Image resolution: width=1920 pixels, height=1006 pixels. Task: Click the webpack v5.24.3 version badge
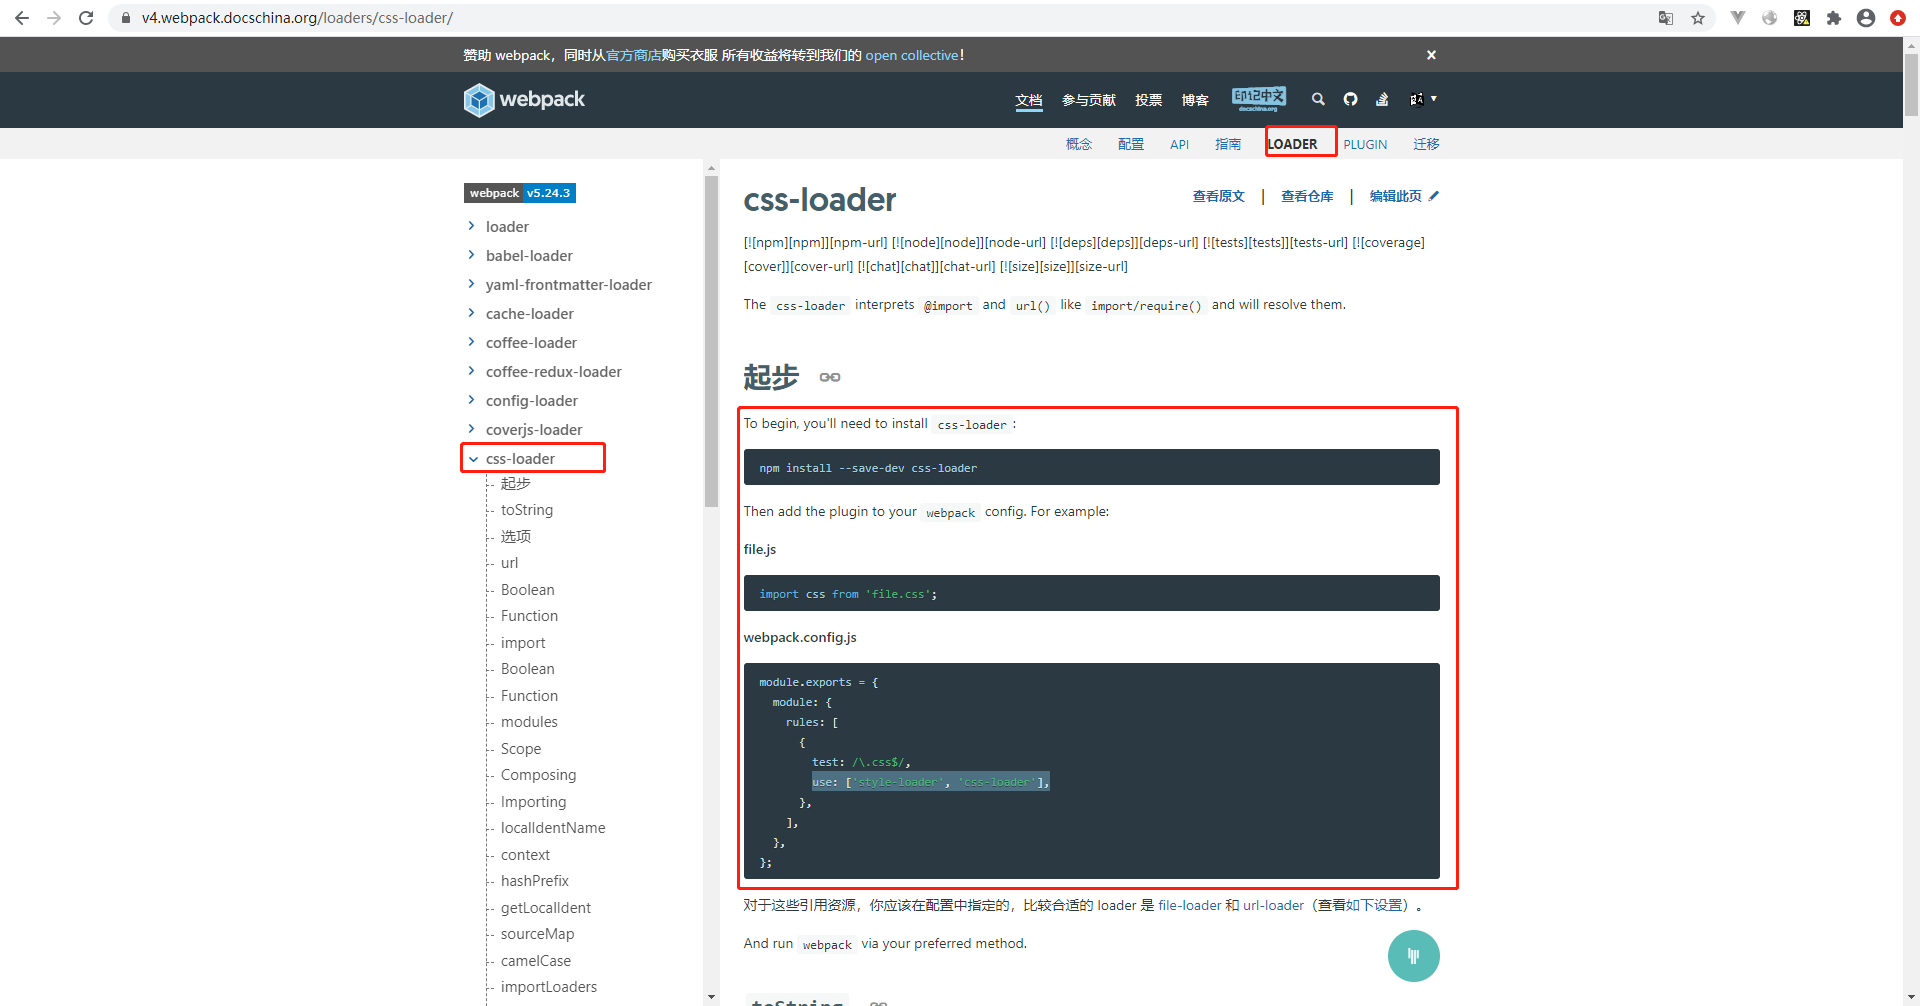520,193
